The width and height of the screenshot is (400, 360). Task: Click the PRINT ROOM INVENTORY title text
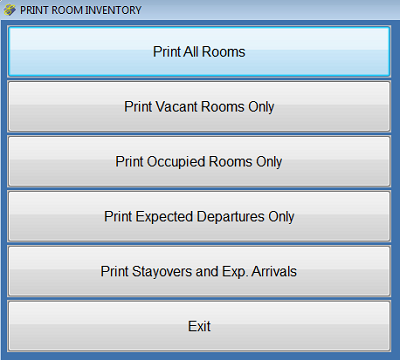(x=81, y=10)
